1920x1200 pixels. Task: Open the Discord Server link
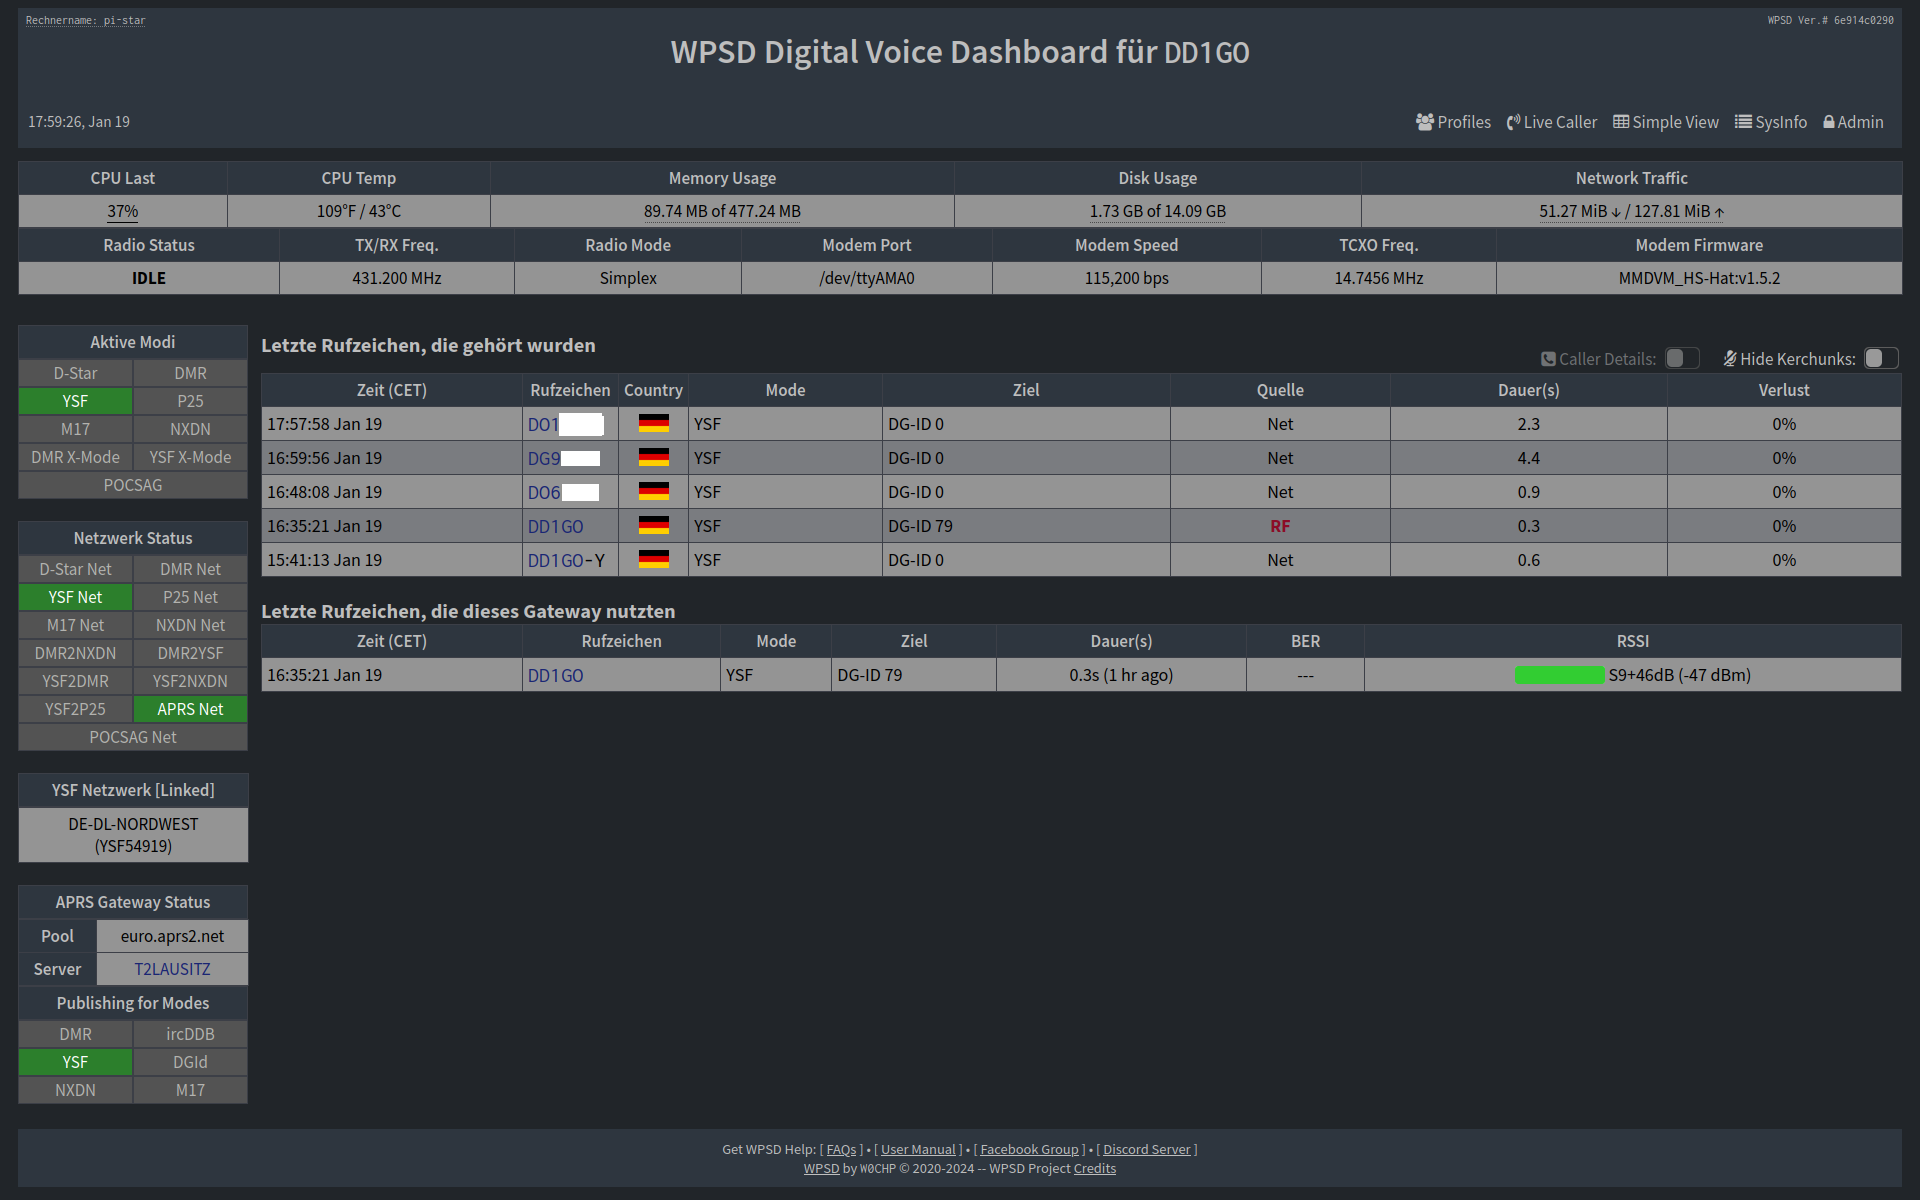click(1146, 1149)
